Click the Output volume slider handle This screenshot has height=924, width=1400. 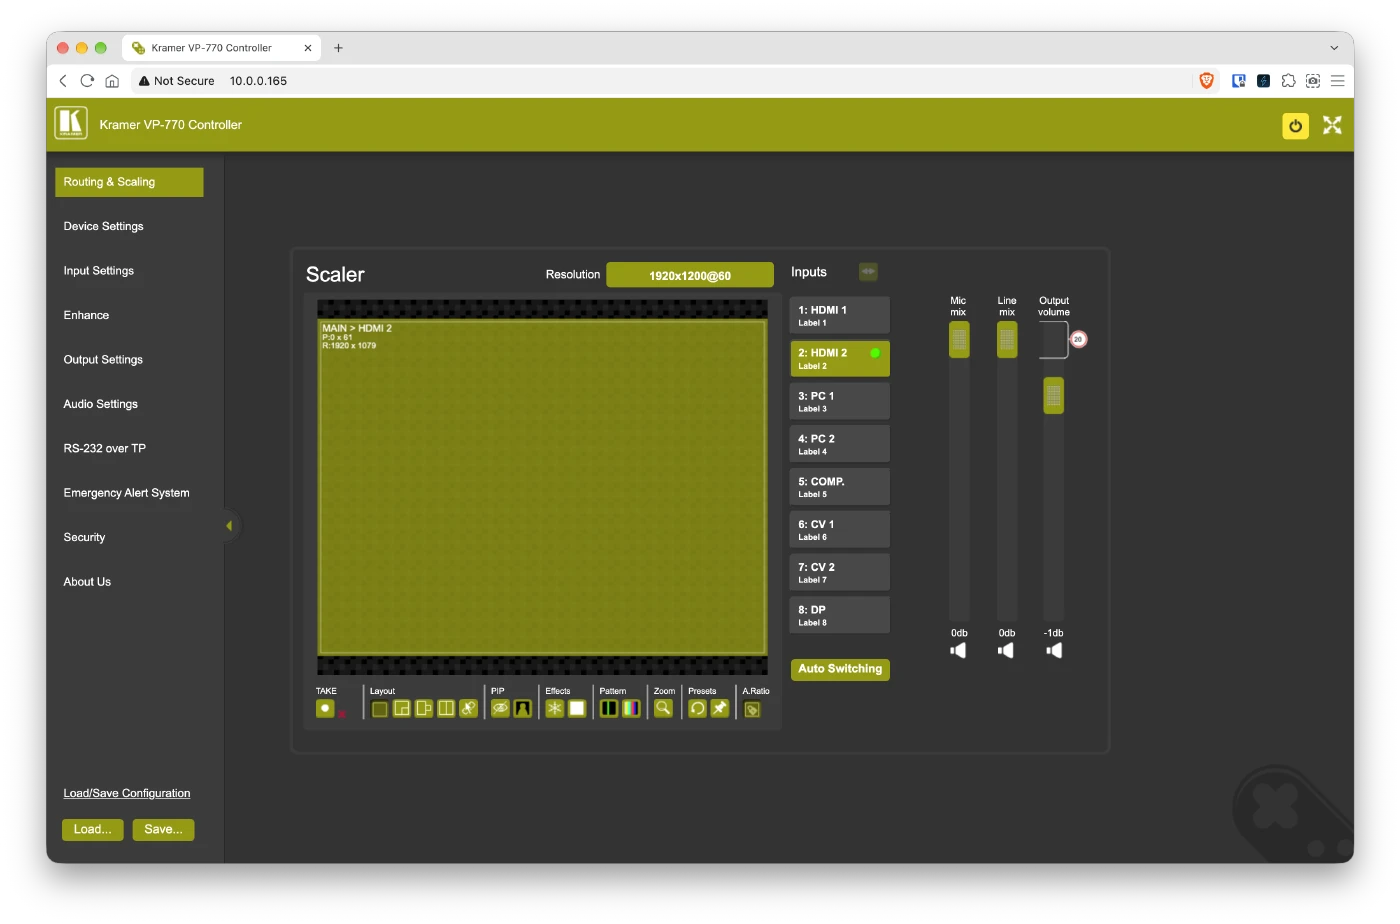coord(1054,396)
